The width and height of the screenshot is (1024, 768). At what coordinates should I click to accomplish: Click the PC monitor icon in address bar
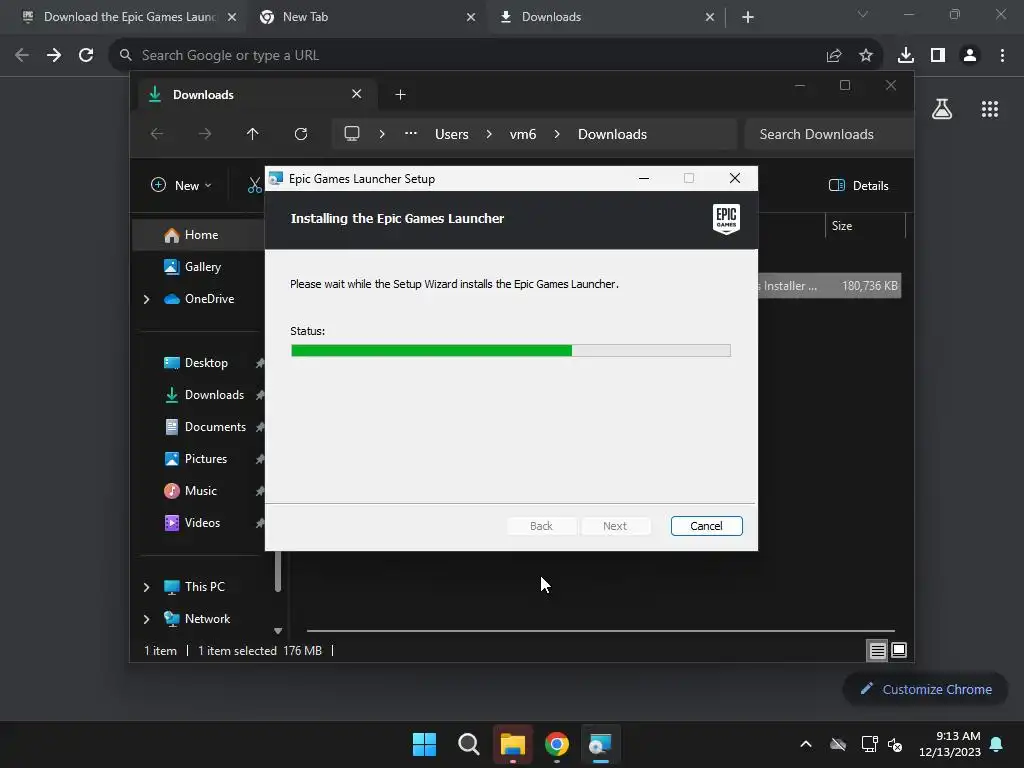click(x=352, y=134)
